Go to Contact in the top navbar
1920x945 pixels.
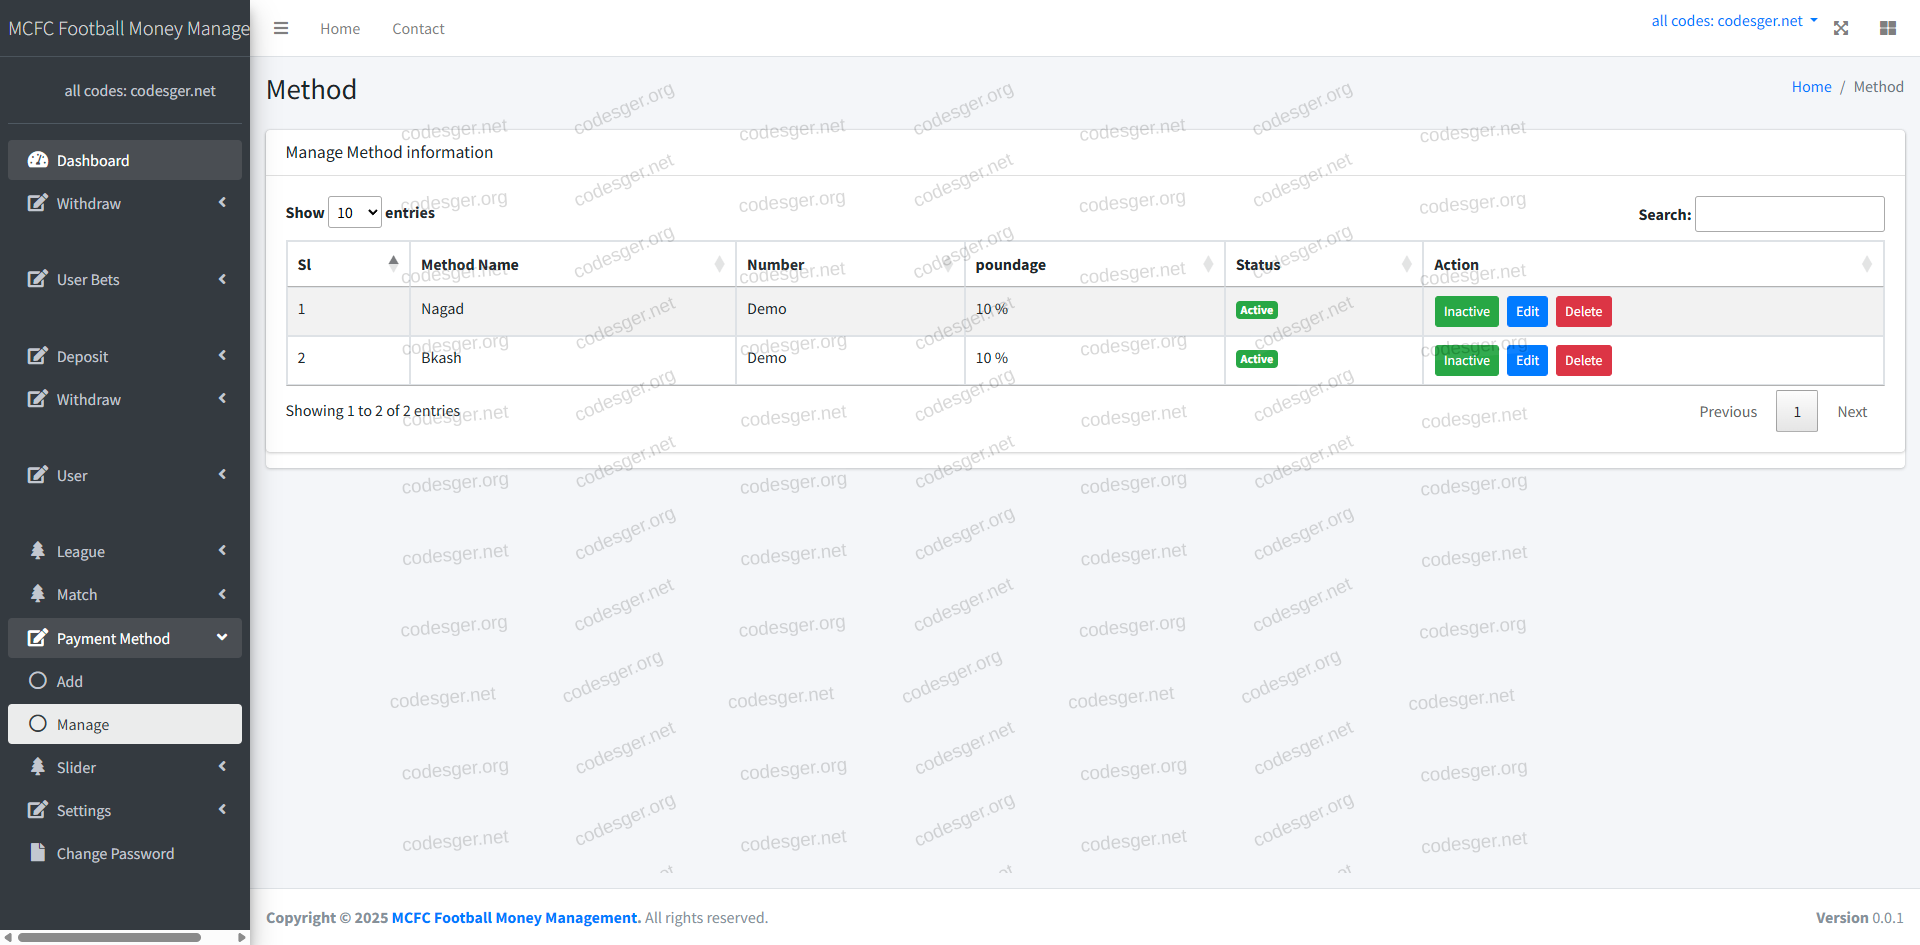point(418,29)
